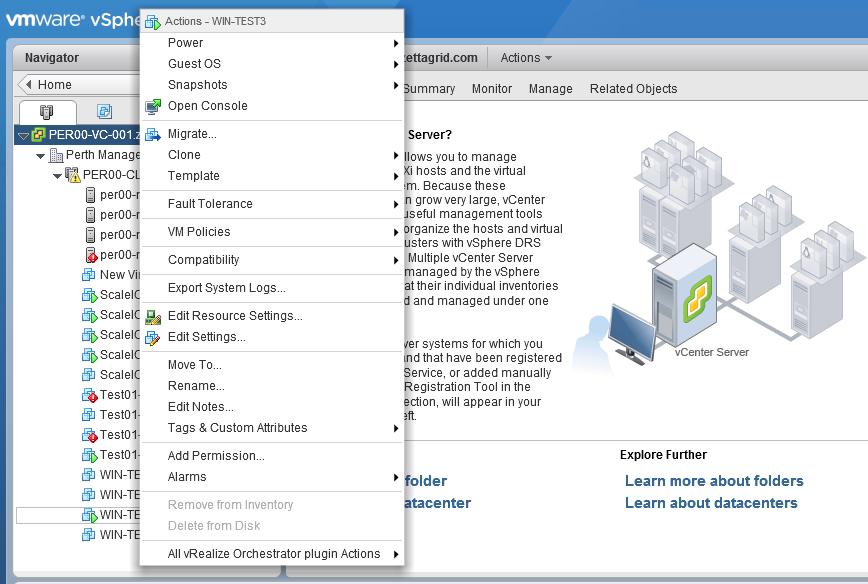This screenshot has height=584, width=868.
Task: Click the datacenter link in Basic Tasks
Action: point(437,503)
